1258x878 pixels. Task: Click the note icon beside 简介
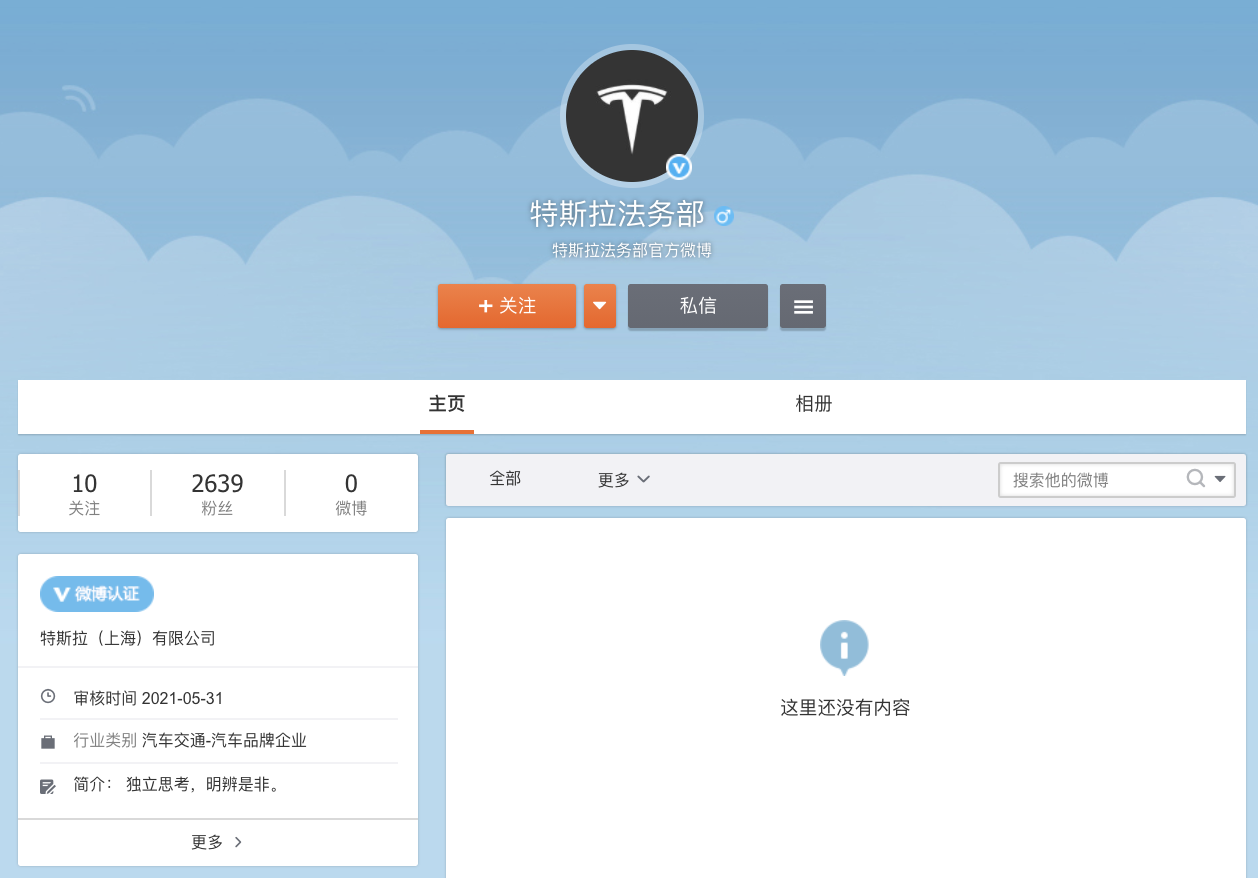[48, 786]
